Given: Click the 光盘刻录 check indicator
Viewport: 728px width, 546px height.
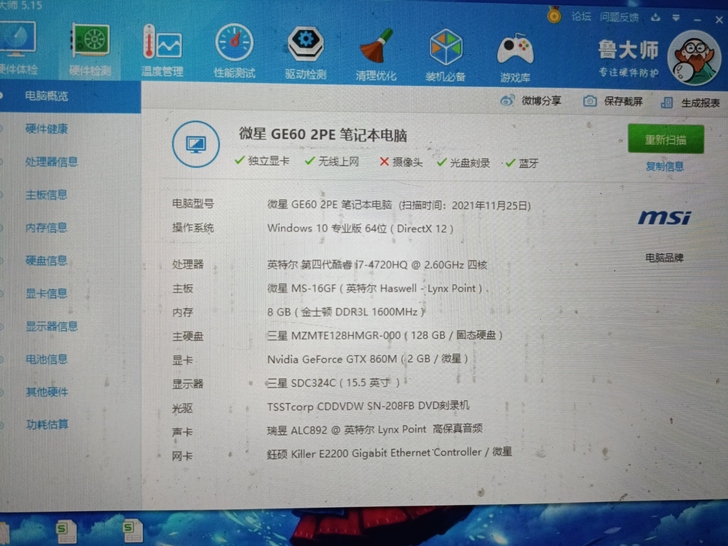Looking at the screenshot, I should click(463, 162).
